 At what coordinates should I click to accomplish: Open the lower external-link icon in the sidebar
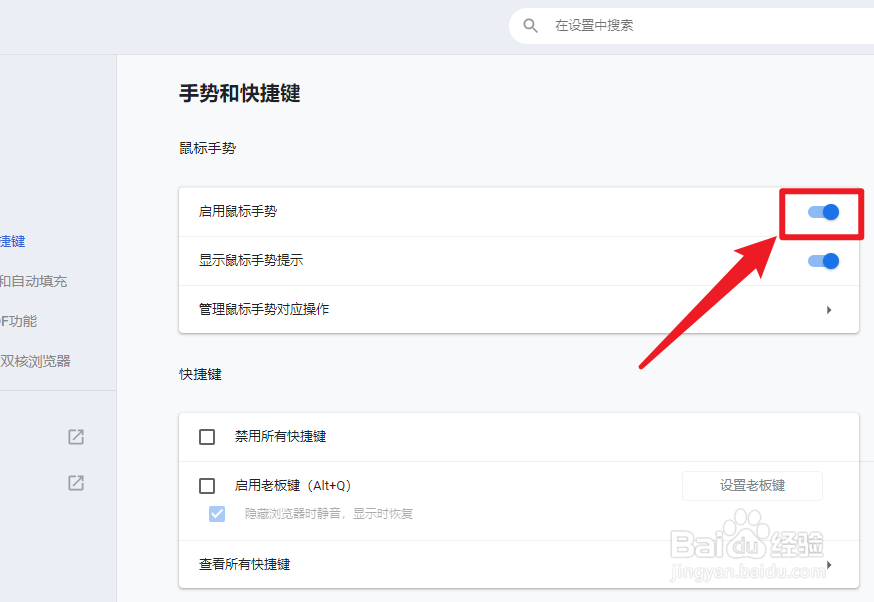[76, 483]
